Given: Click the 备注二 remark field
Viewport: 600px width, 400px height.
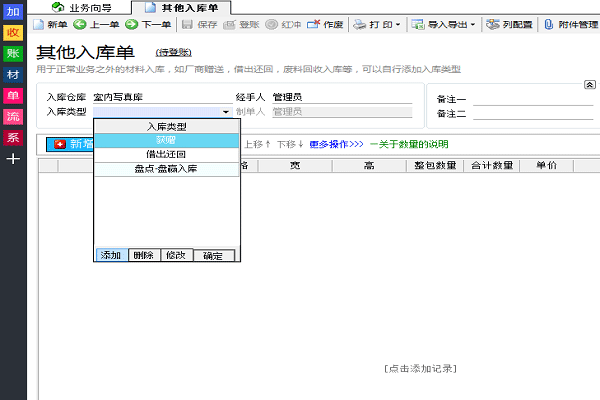Looking at the screenshot, I should pos(533,114).
